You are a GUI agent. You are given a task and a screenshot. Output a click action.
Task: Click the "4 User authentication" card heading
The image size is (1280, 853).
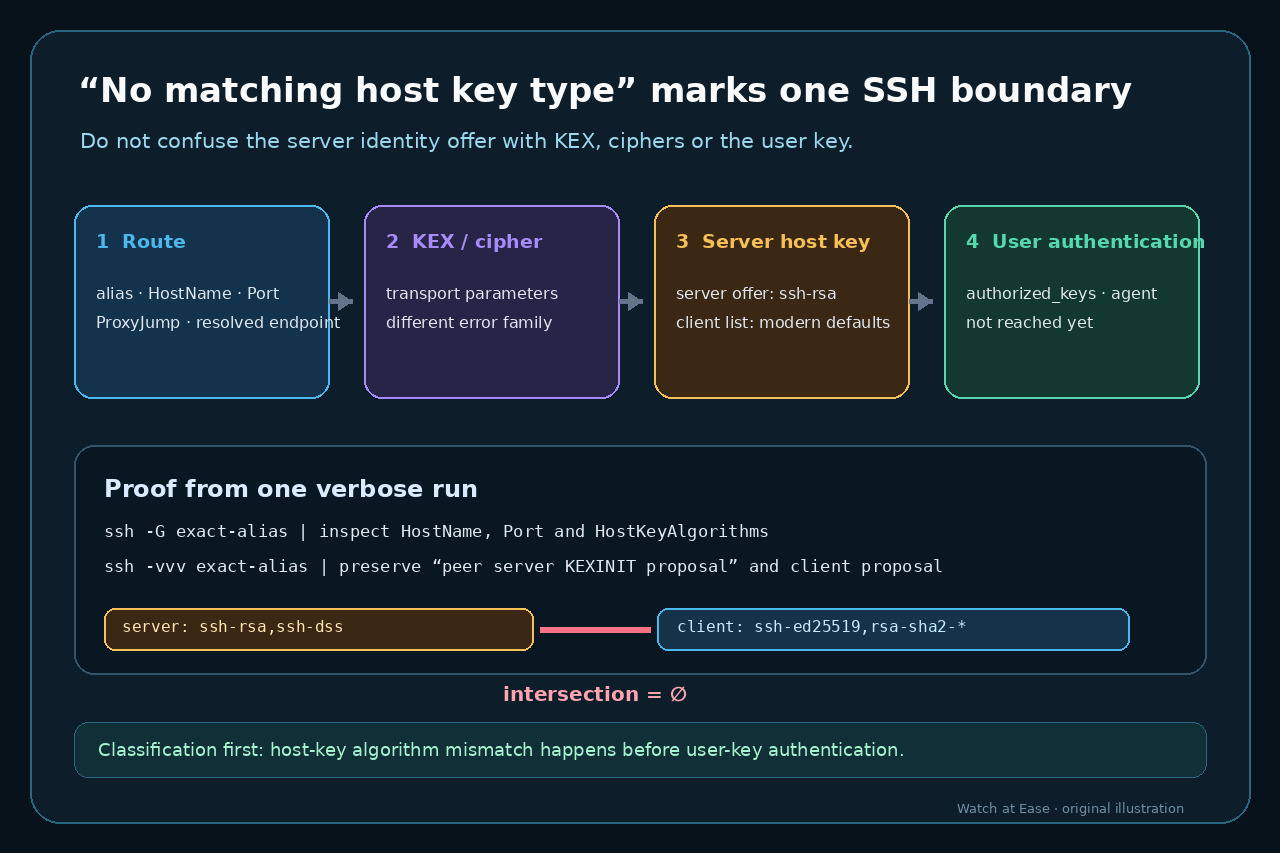tap(1085, 242)
